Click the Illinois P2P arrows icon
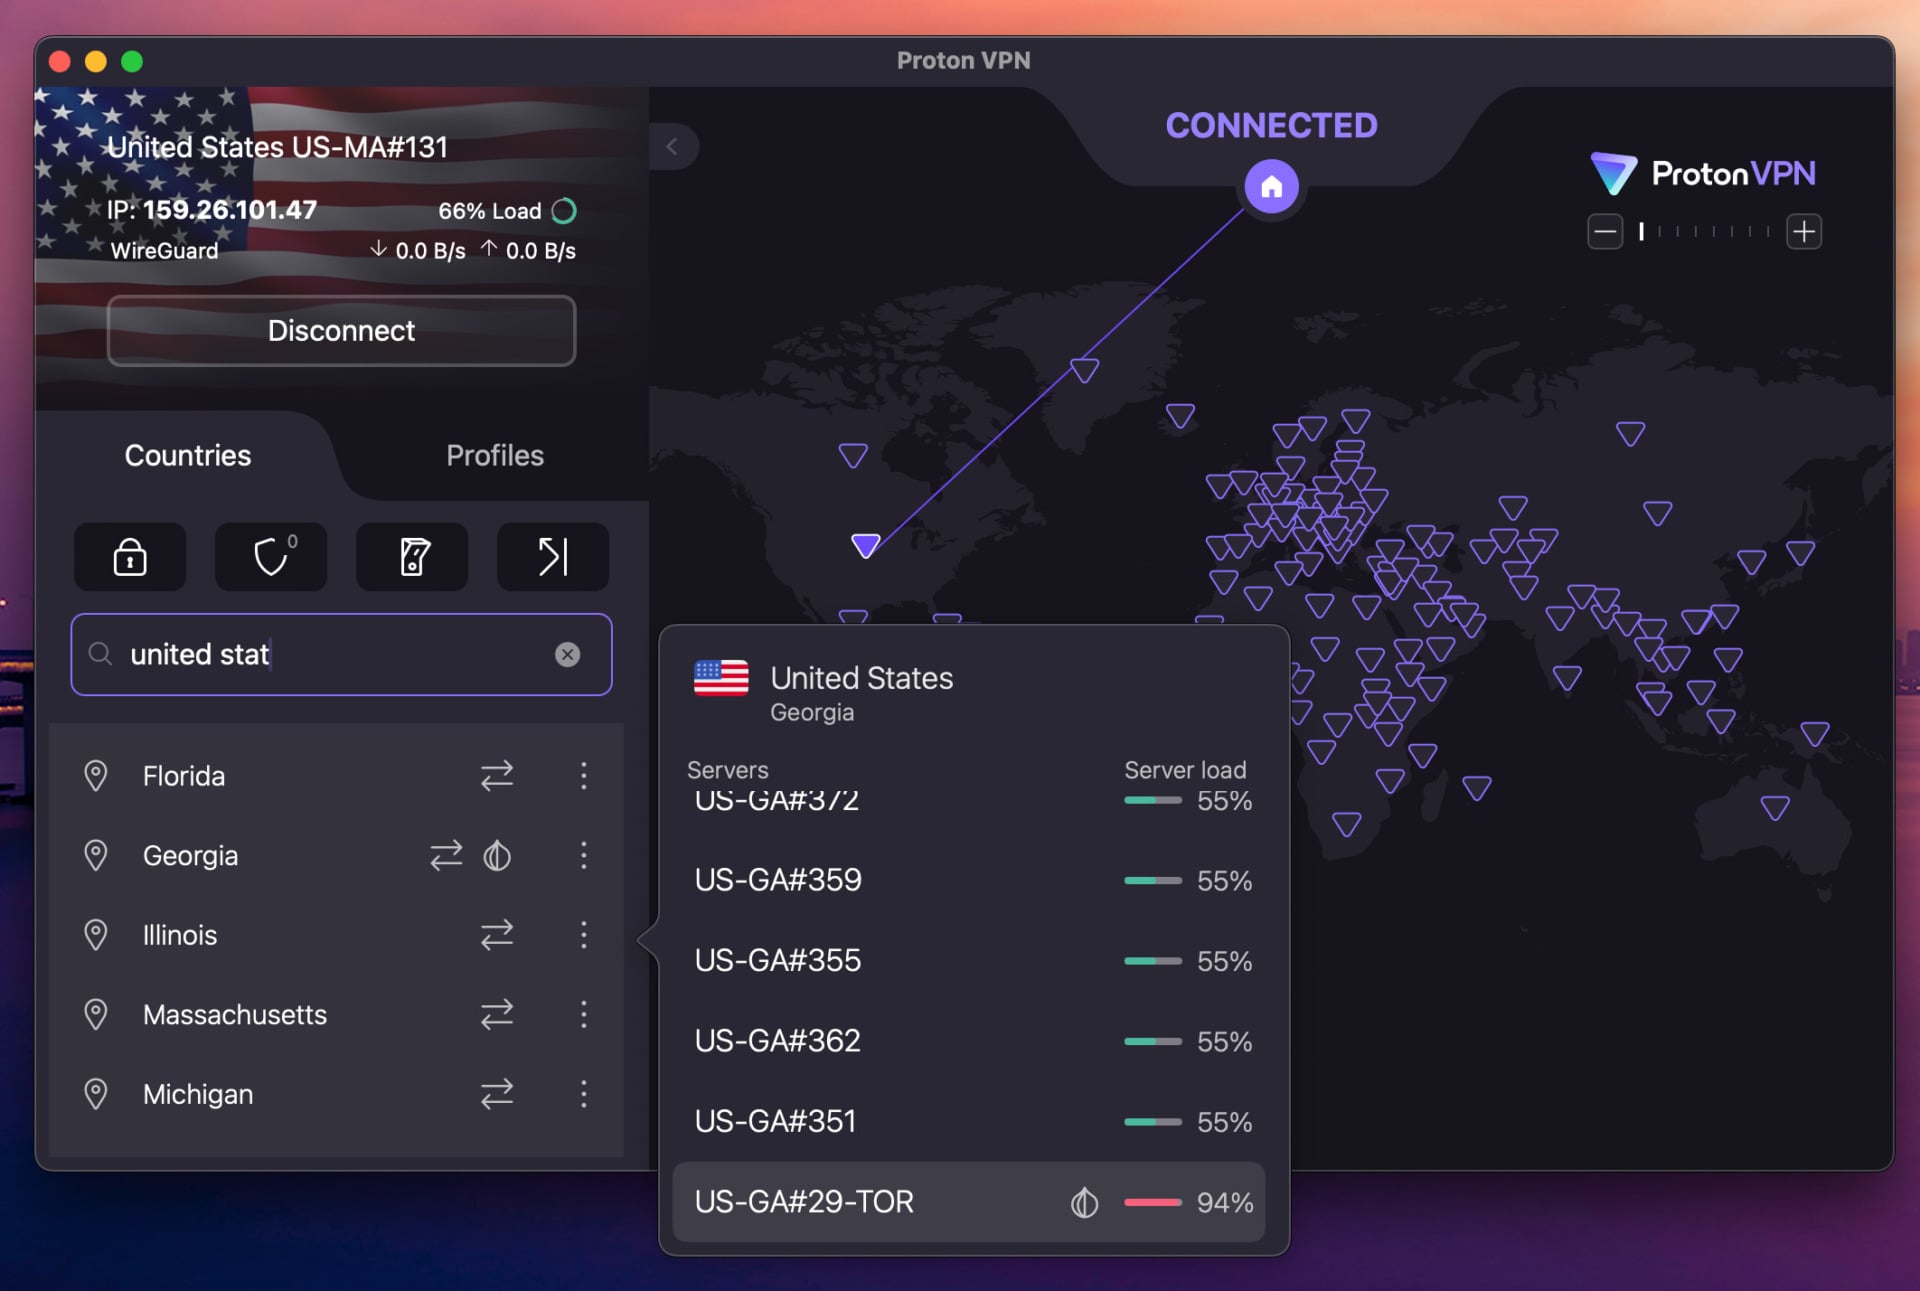 [497, 934]
